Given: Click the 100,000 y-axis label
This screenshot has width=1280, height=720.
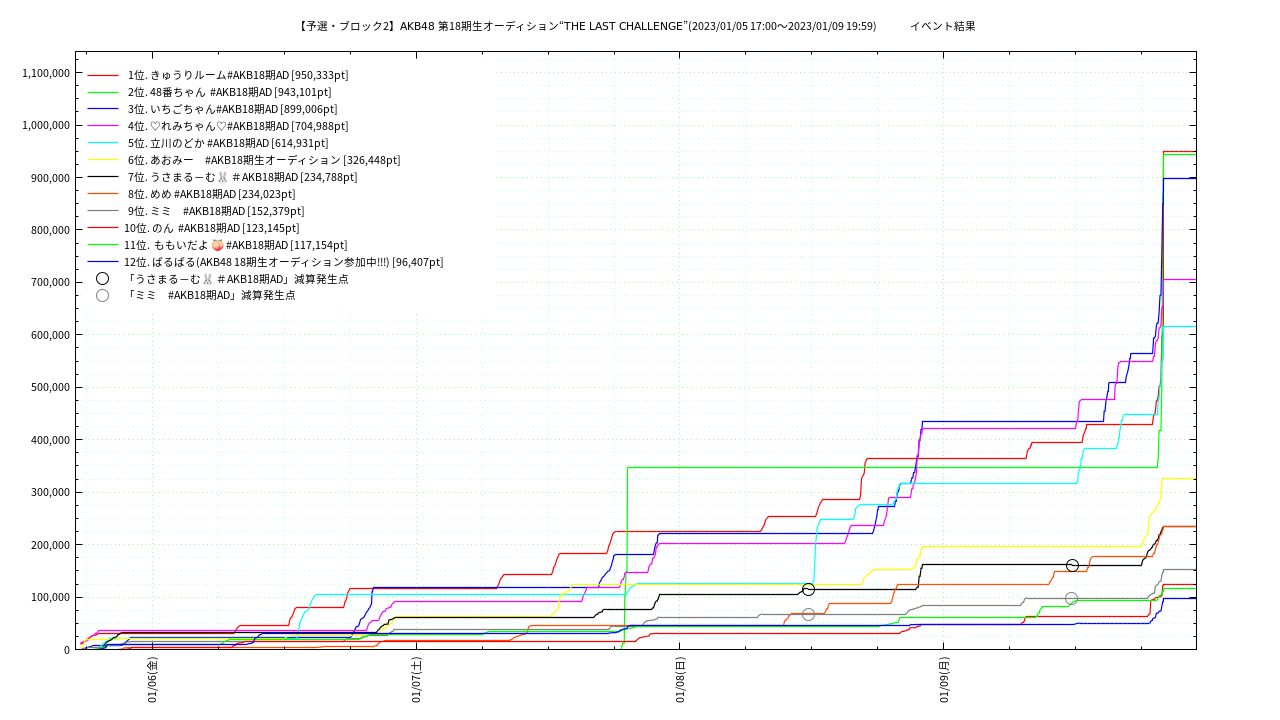Looking at the screenshot, I should pyautogui.click(x=51, y=597).
